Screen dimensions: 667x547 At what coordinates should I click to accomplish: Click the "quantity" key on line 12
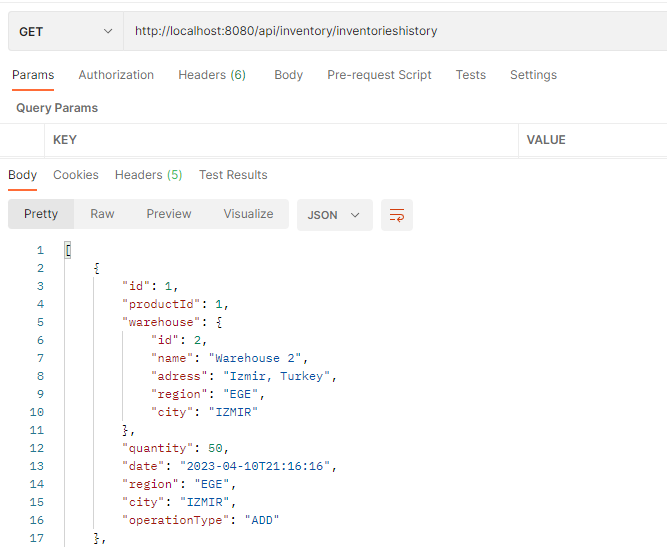click(158, 448)
